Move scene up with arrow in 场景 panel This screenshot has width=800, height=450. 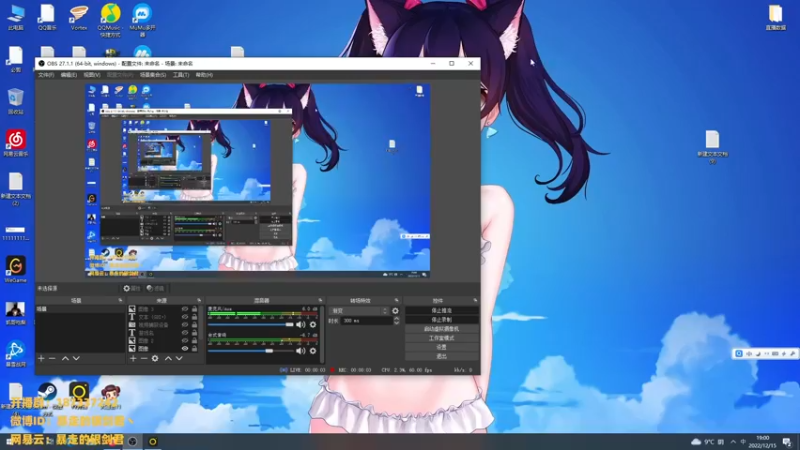[65, 358]
